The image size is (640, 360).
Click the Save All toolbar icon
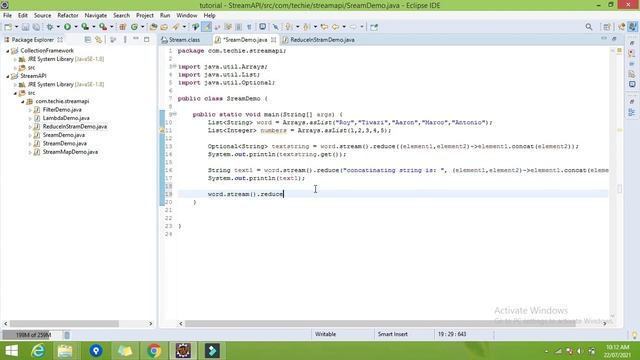coord(36,27)
